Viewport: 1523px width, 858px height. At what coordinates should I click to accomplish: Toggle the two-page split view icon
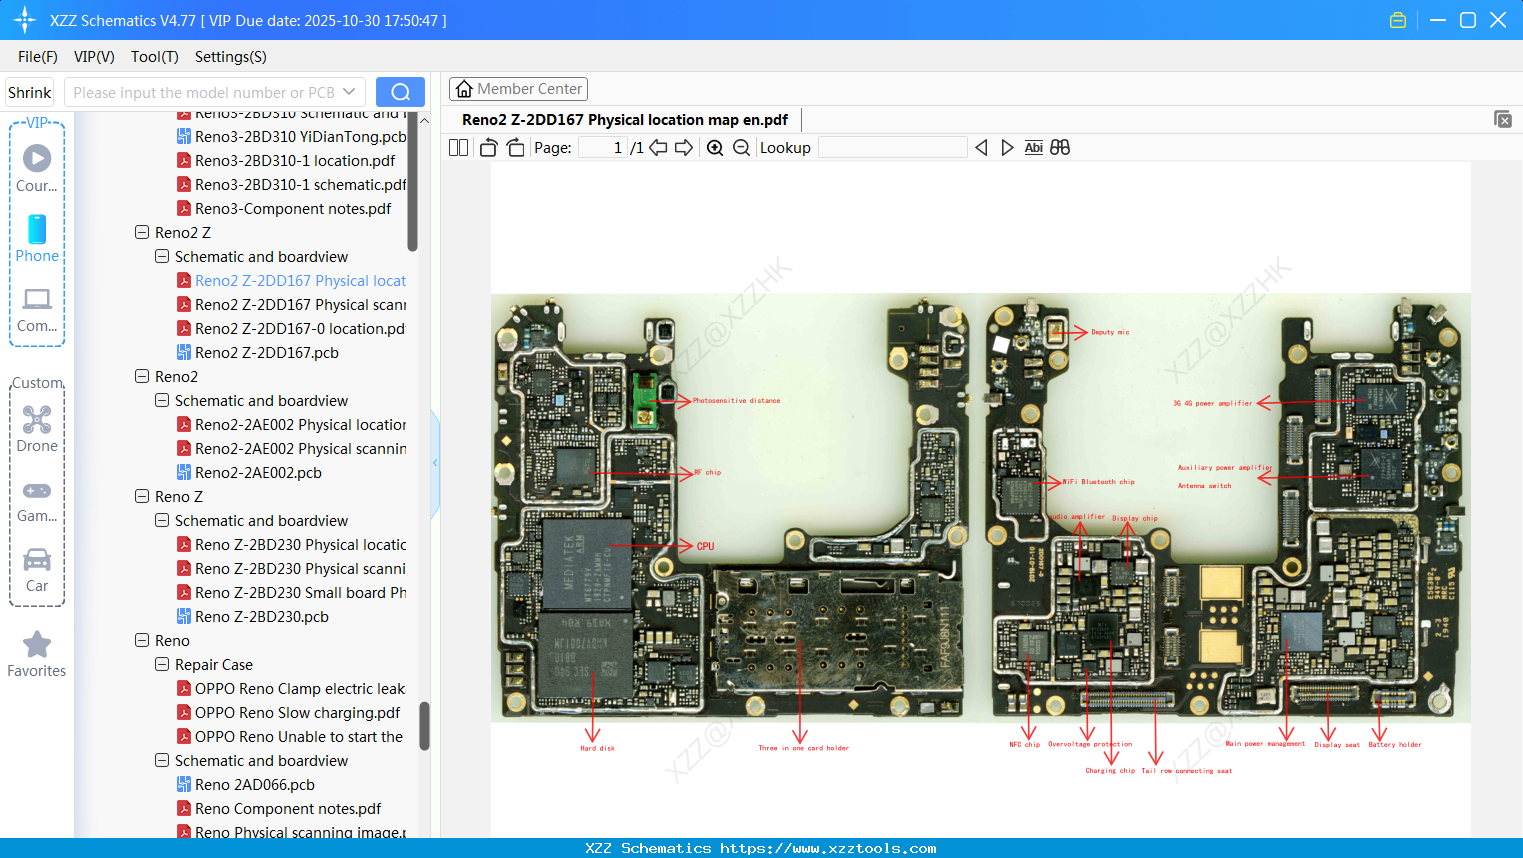coord(458,148)
